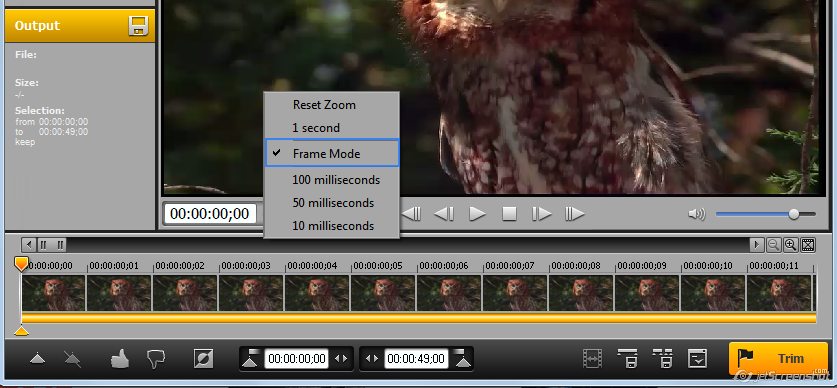Fit timeline to window icon
Image resolution: width=837 pixels, height=388 pixels.
point(808,245)
